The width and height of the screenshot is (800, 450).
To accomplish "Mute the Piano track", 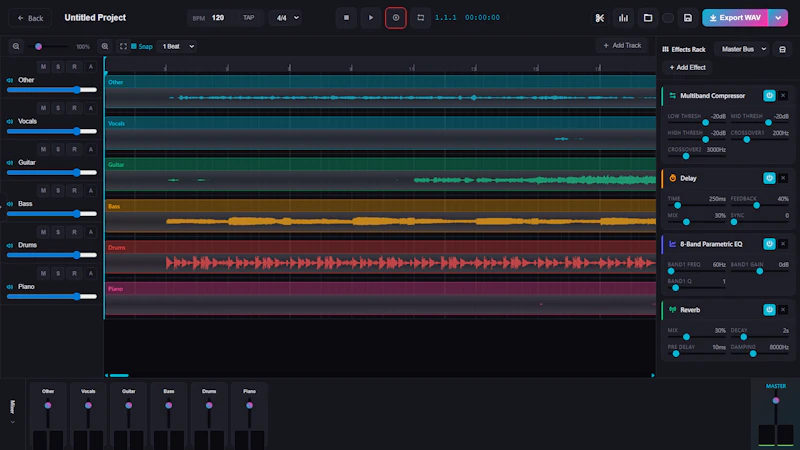I will [x=43, y=273].
